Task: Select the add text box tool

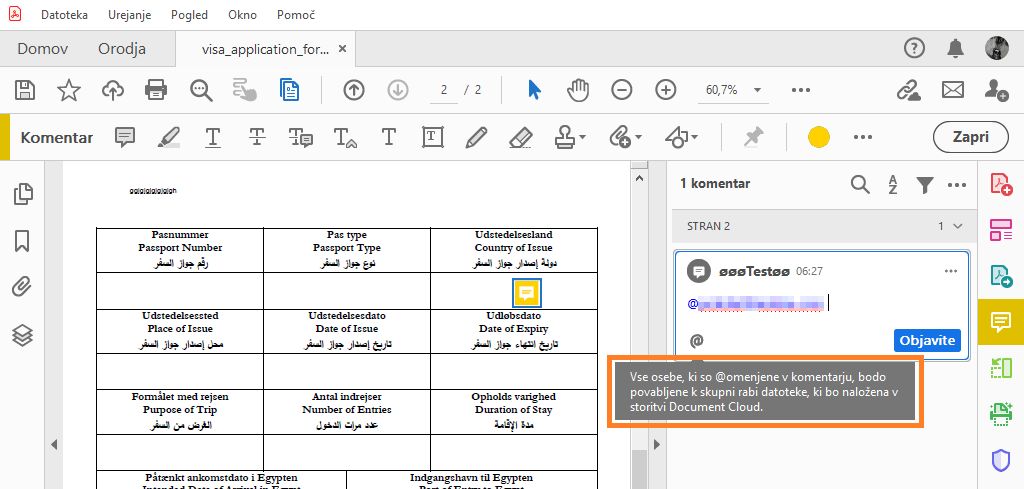Action: coord(432,137)
